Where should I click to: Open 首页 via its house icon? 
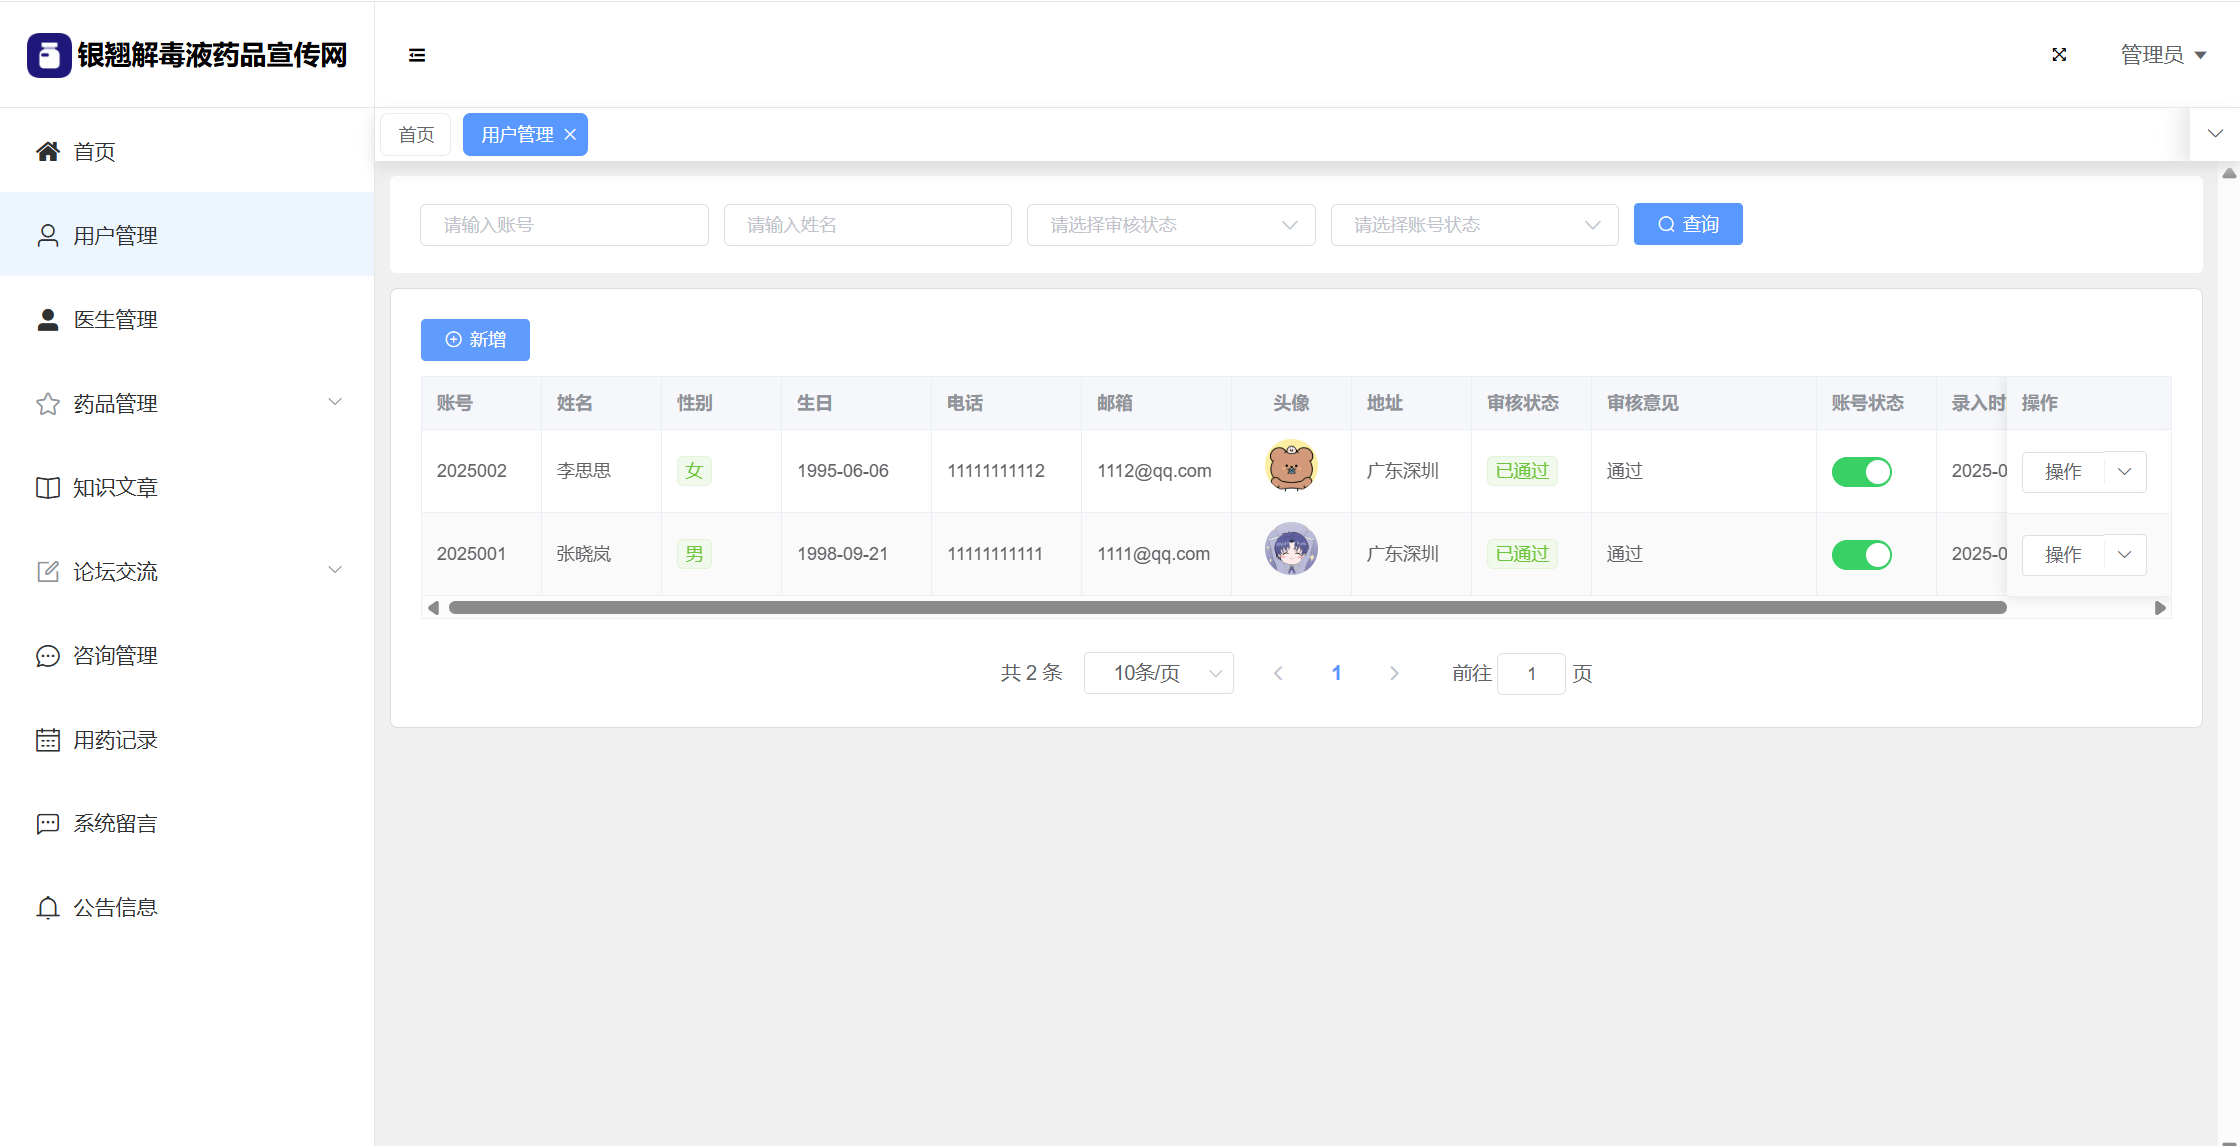(x=48, y=152)
